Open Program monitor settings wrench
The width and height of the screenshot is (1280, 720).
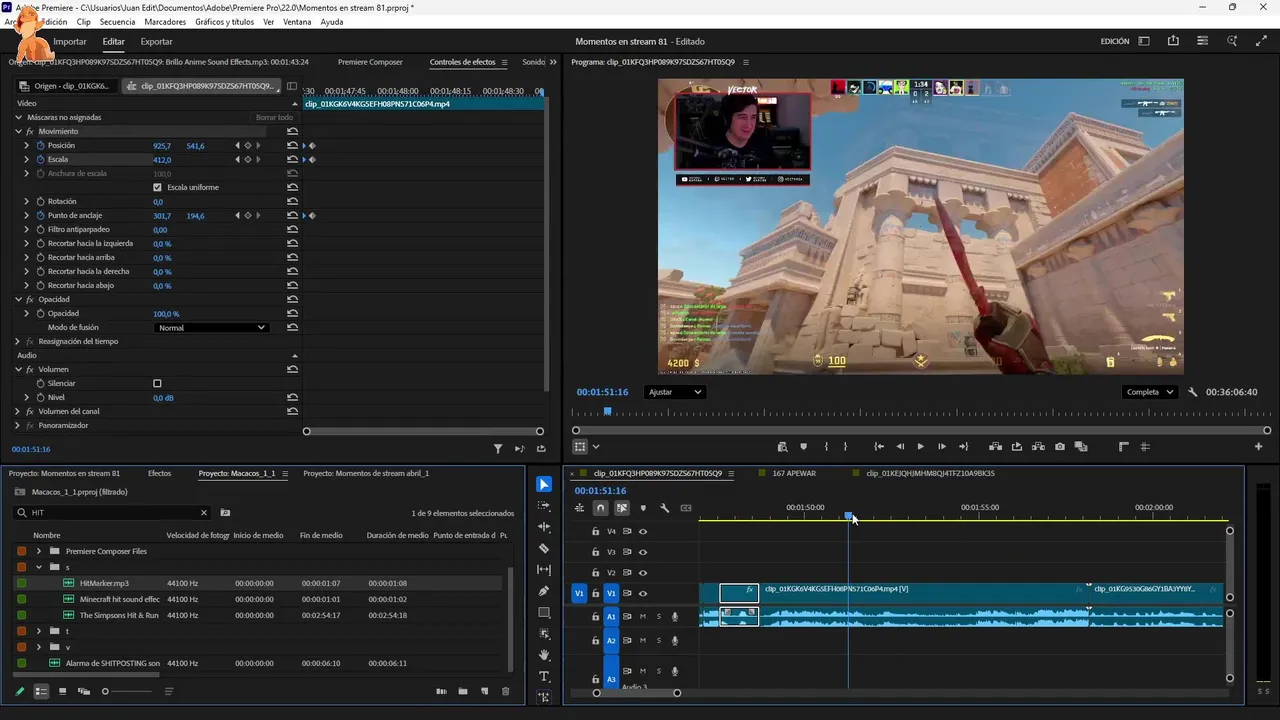[x=1193, y=392]
